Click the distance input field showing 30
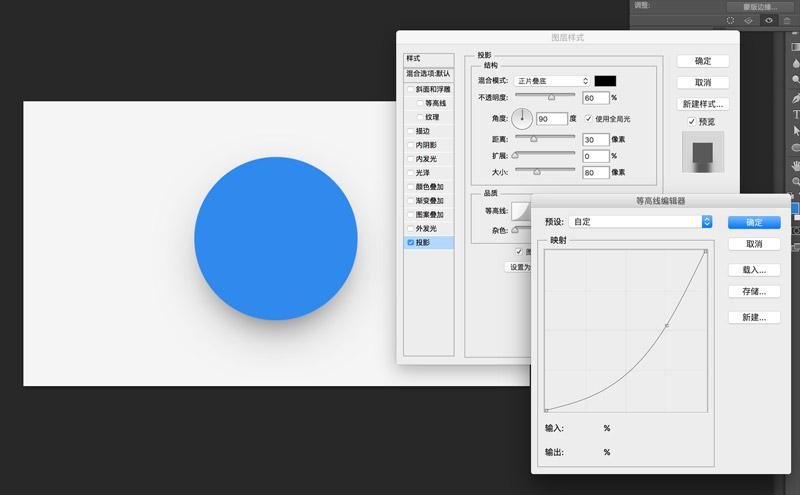800x495 pixels. pos(596,139)
